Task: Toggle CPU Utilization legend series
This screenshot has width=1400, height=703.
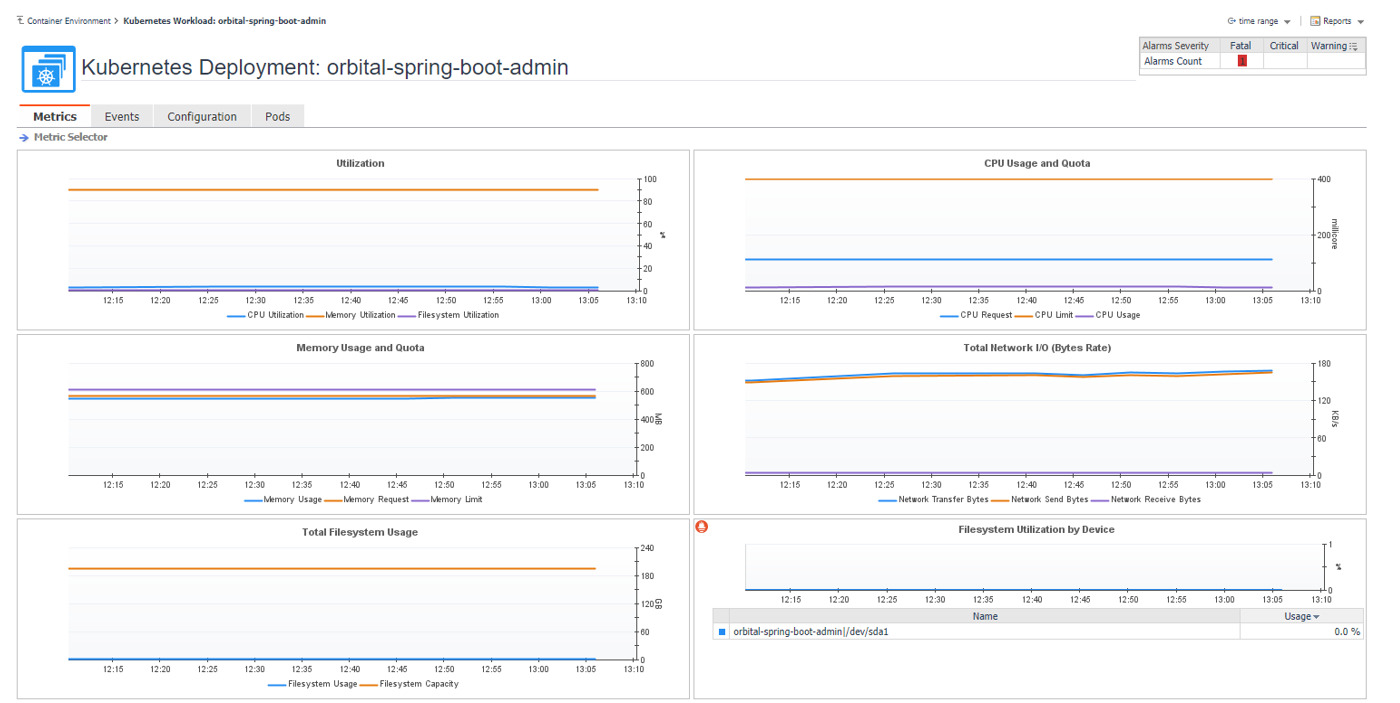Action: 265,315
